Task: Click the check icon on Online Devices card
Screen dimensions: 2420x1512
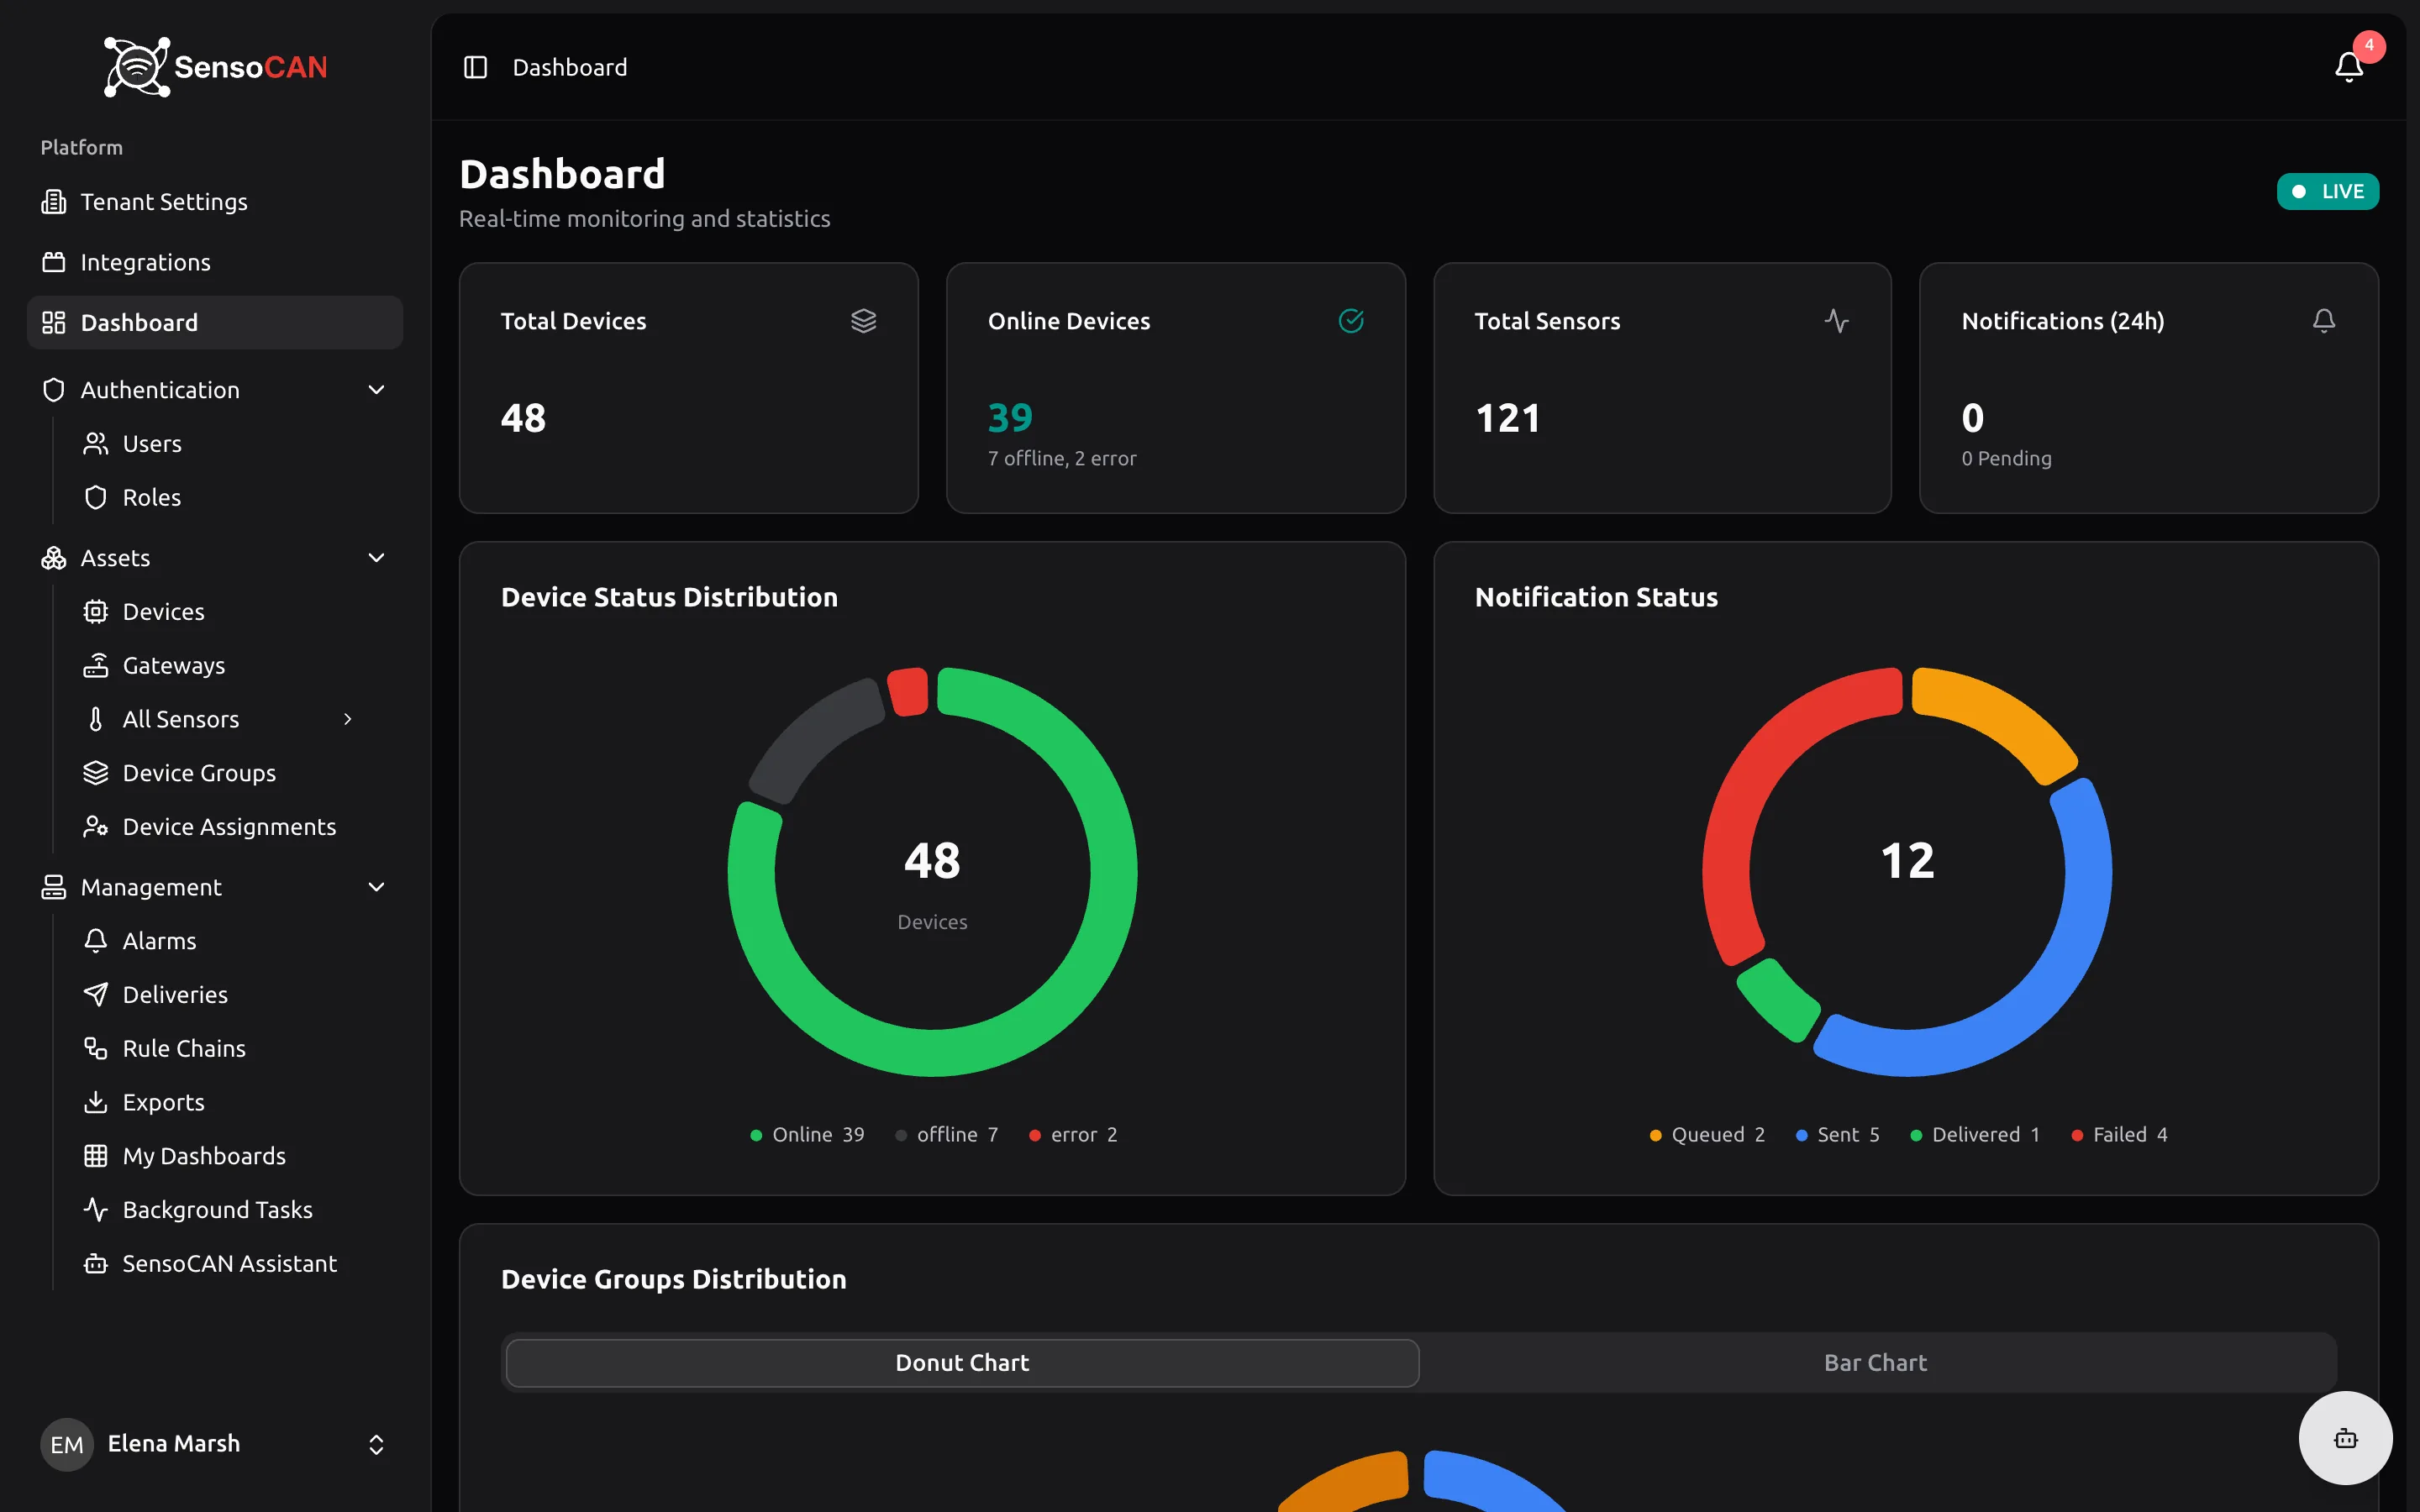Action: (x=1351, y=321)
